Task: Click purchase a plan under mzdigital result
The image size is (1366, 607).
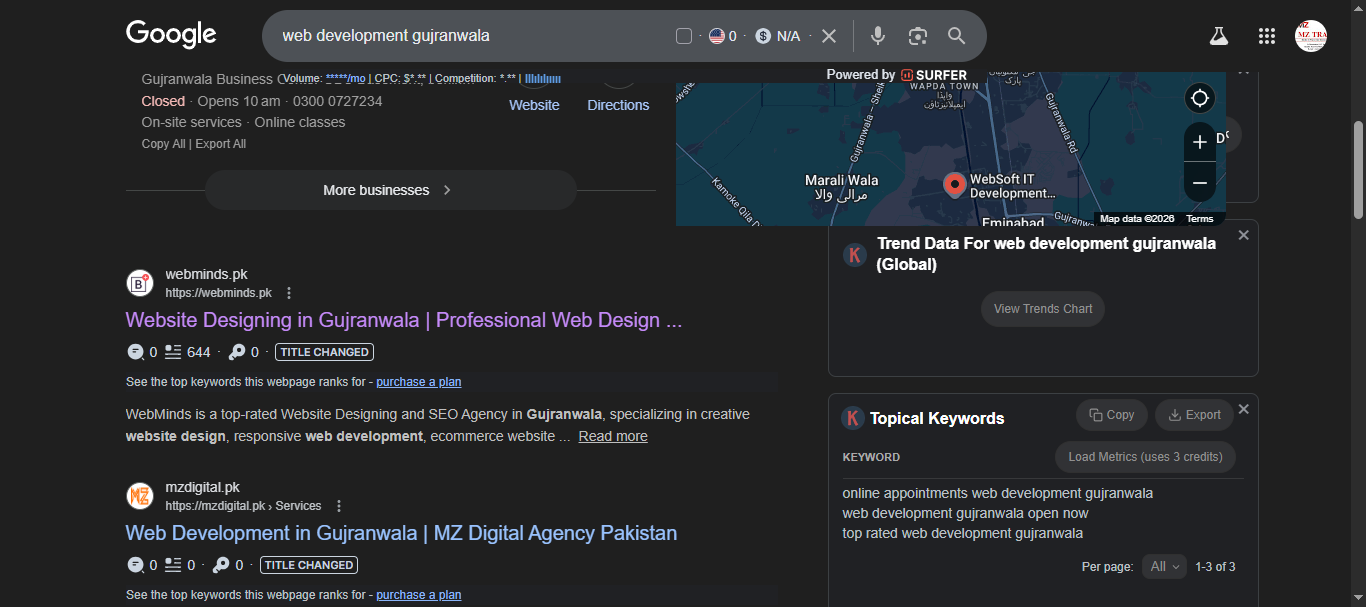Action: 419,595
